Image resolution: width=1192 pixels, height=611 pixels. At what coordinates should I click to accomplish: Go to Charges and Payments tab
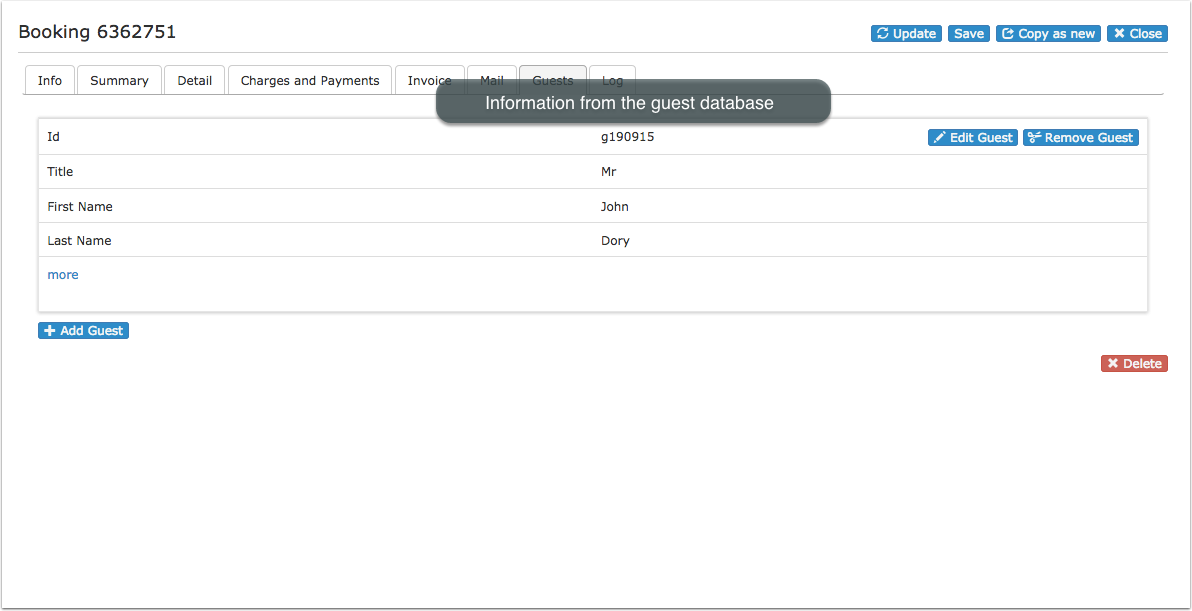click(310, 81)
